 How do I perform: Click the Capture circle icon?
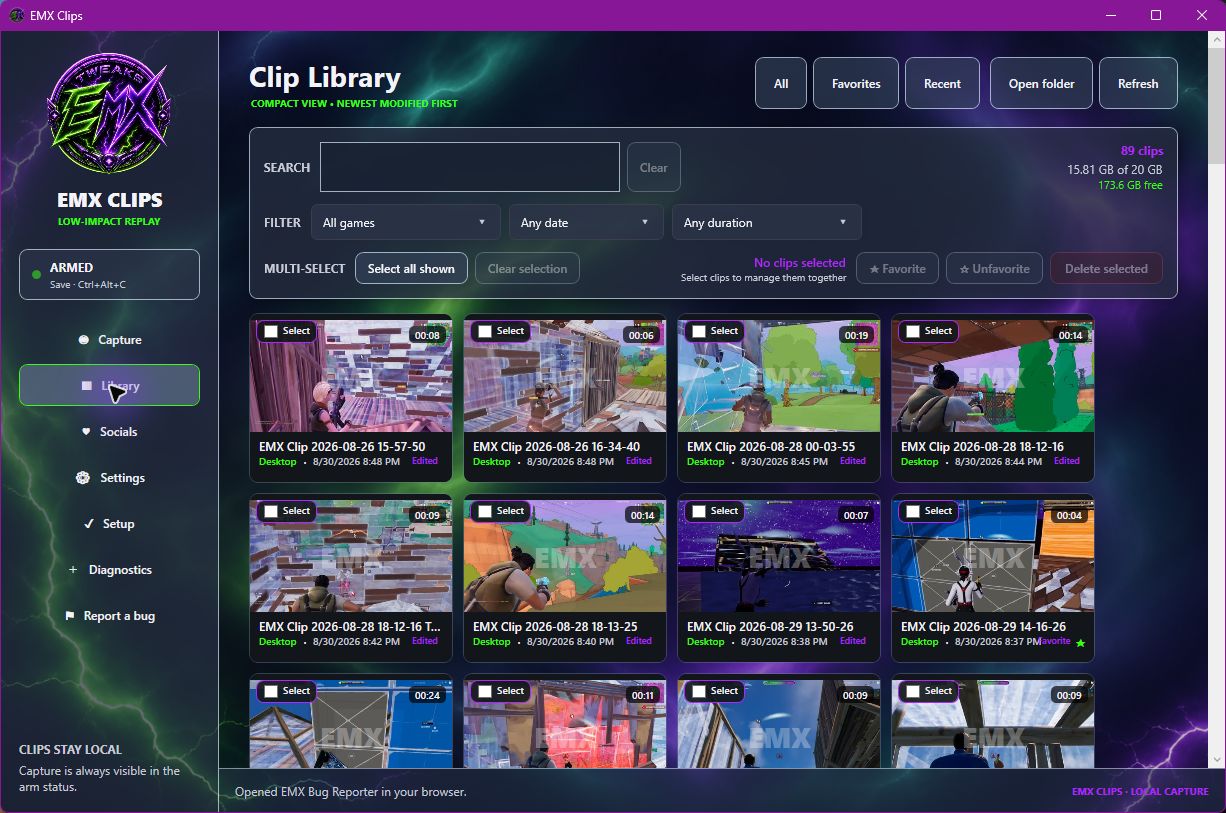84,340
